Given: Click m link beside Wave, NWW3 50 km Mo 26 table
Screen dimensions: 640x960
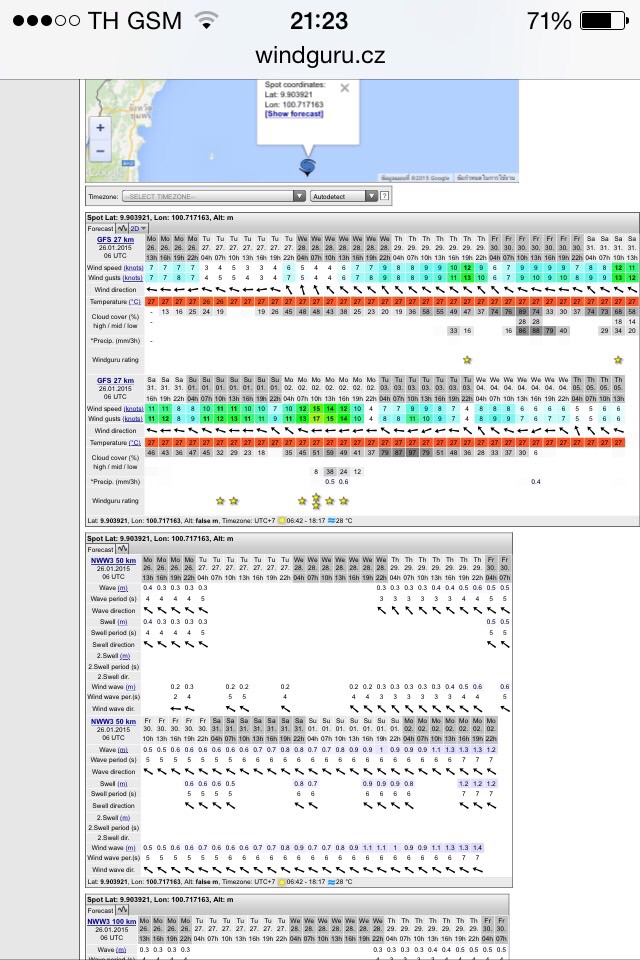Looking at the screenshot, I should pos(122,588).
